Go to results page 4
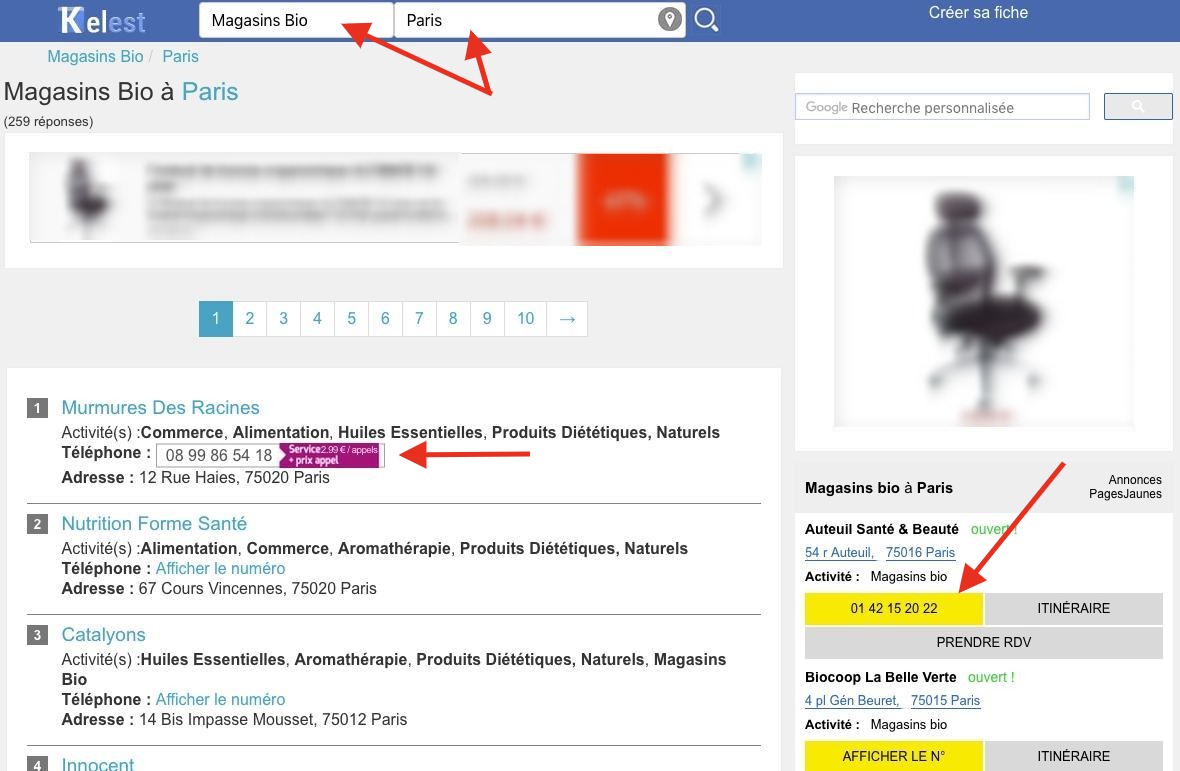 tap(318, 319)
